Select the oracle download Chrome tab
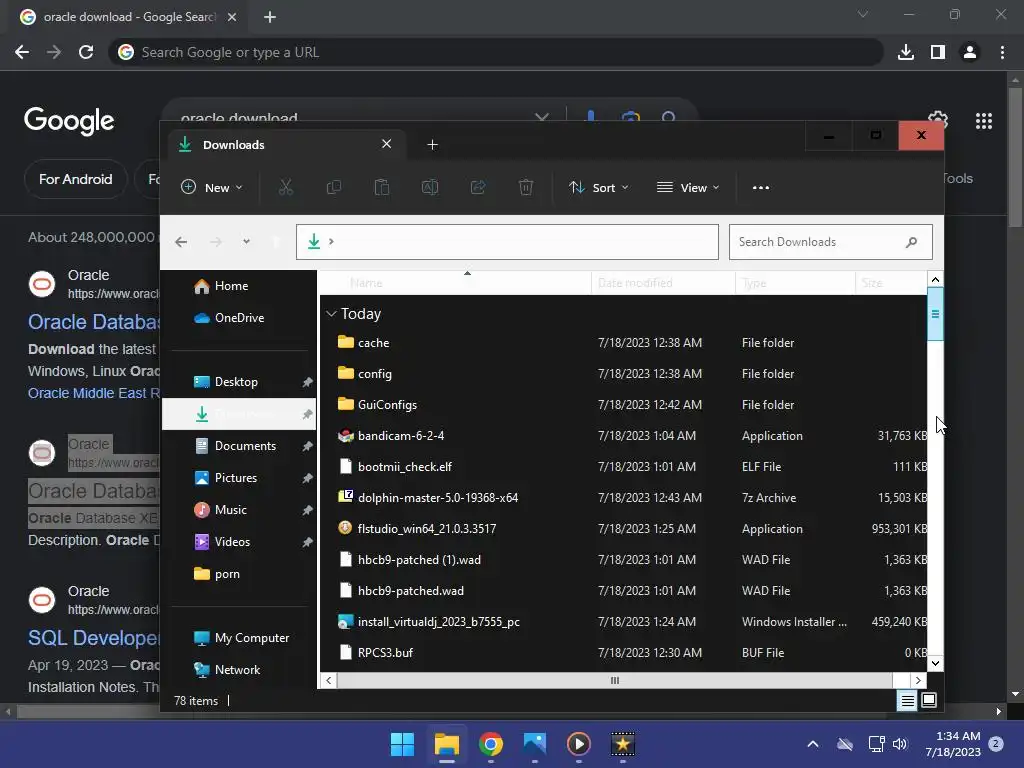The height and width of the screenshot is (768, 1024). [129, 17]
